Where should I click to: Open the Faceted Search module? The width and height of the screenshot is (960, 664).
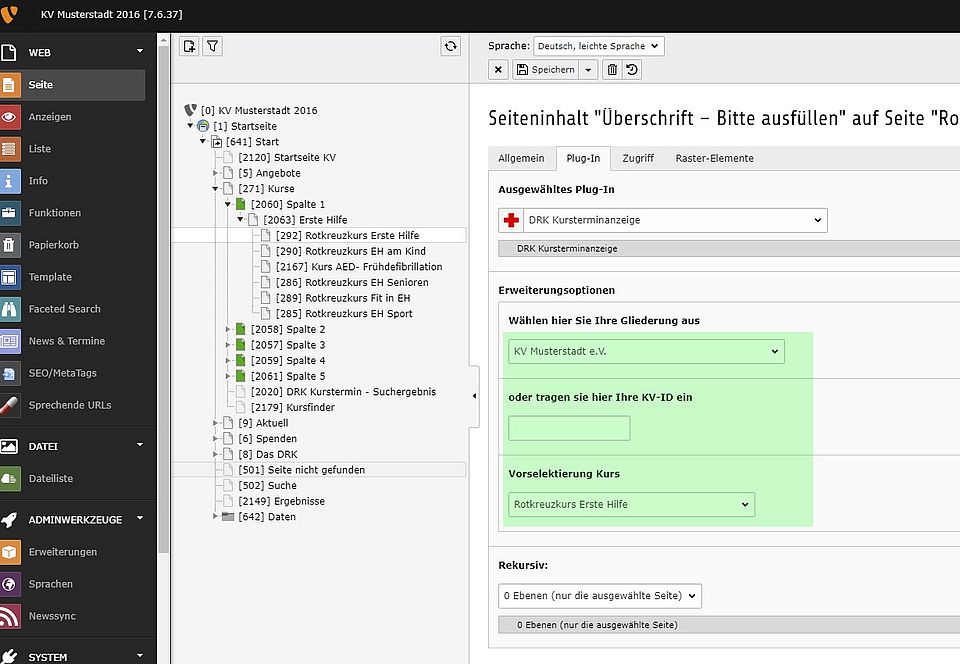point(64,309)
